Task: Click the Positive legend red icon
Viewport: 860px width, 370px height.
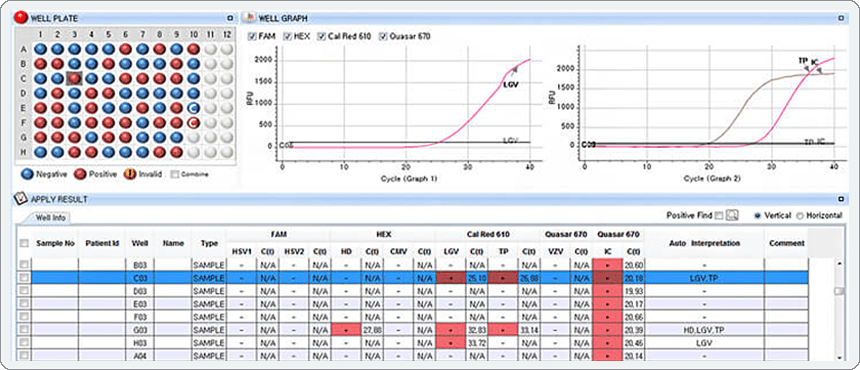Action: click(79, 174)
